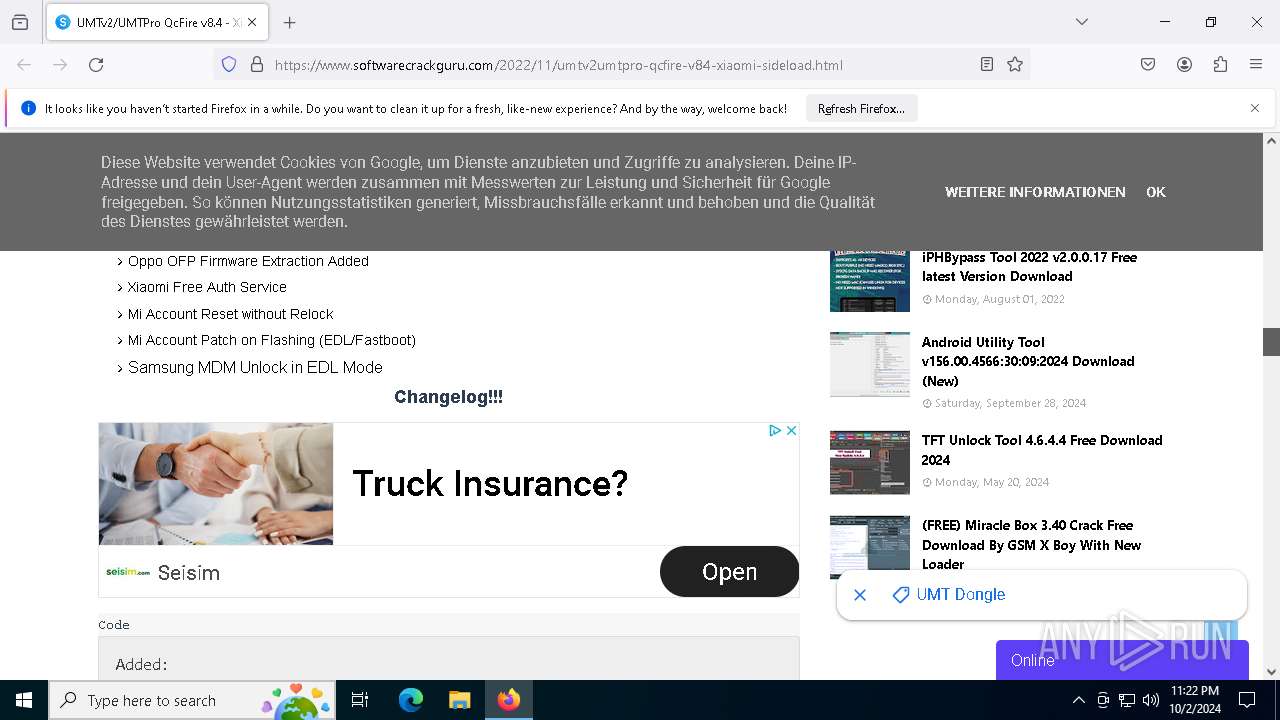Image resolution: width=1280 pixels, height=720 pixels.
Task: Switch to Firefox on the taskbar
Action: coord(509,700)
